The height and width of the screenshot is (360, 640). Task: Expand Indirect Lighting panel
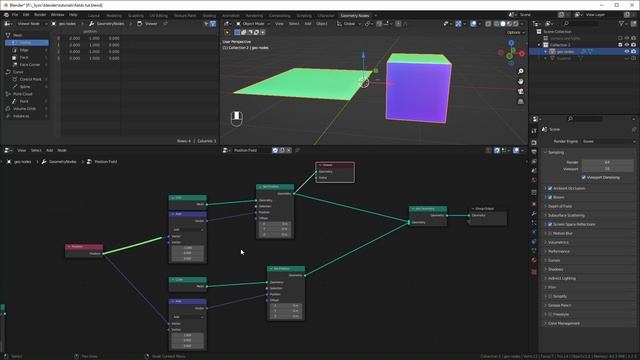562,278
